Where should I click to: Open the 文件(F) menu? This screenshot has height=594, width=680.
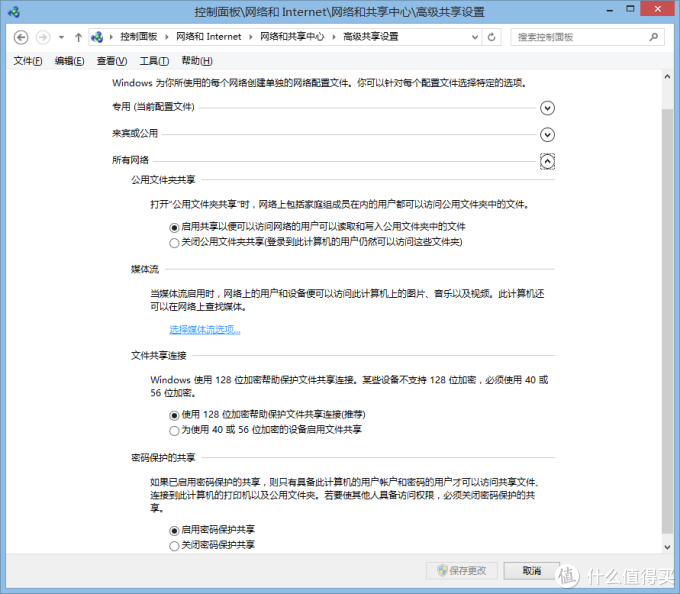[28, 61]
